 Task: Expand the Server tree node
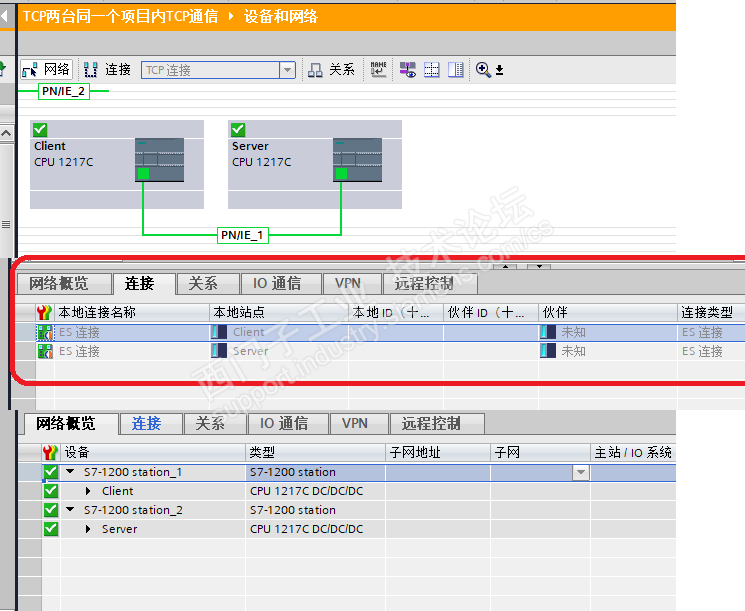click(x=88, y=529)
